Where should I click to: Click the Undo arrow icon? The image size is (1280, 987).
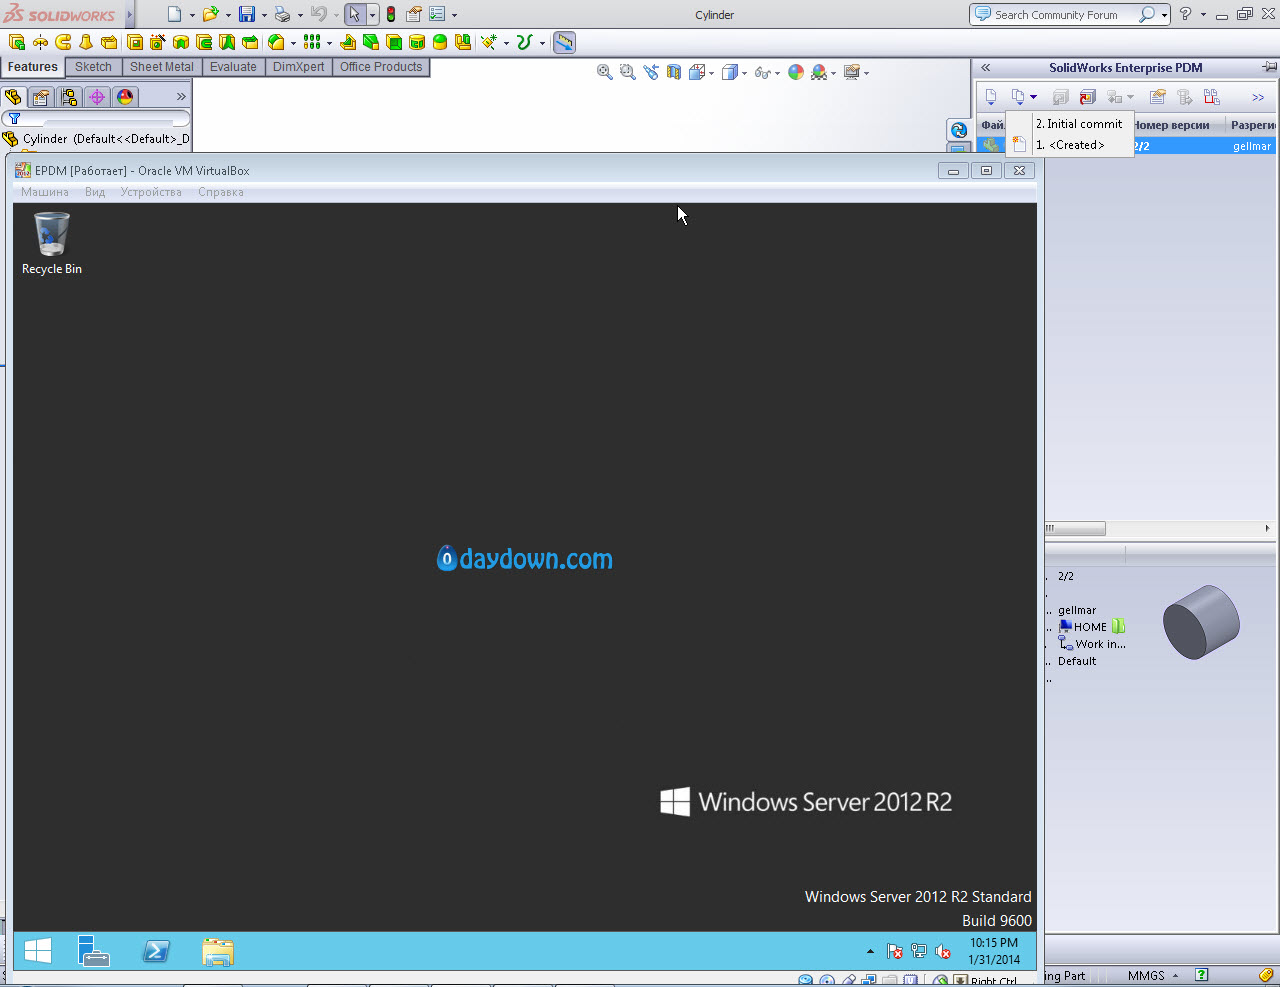[318, 14]
